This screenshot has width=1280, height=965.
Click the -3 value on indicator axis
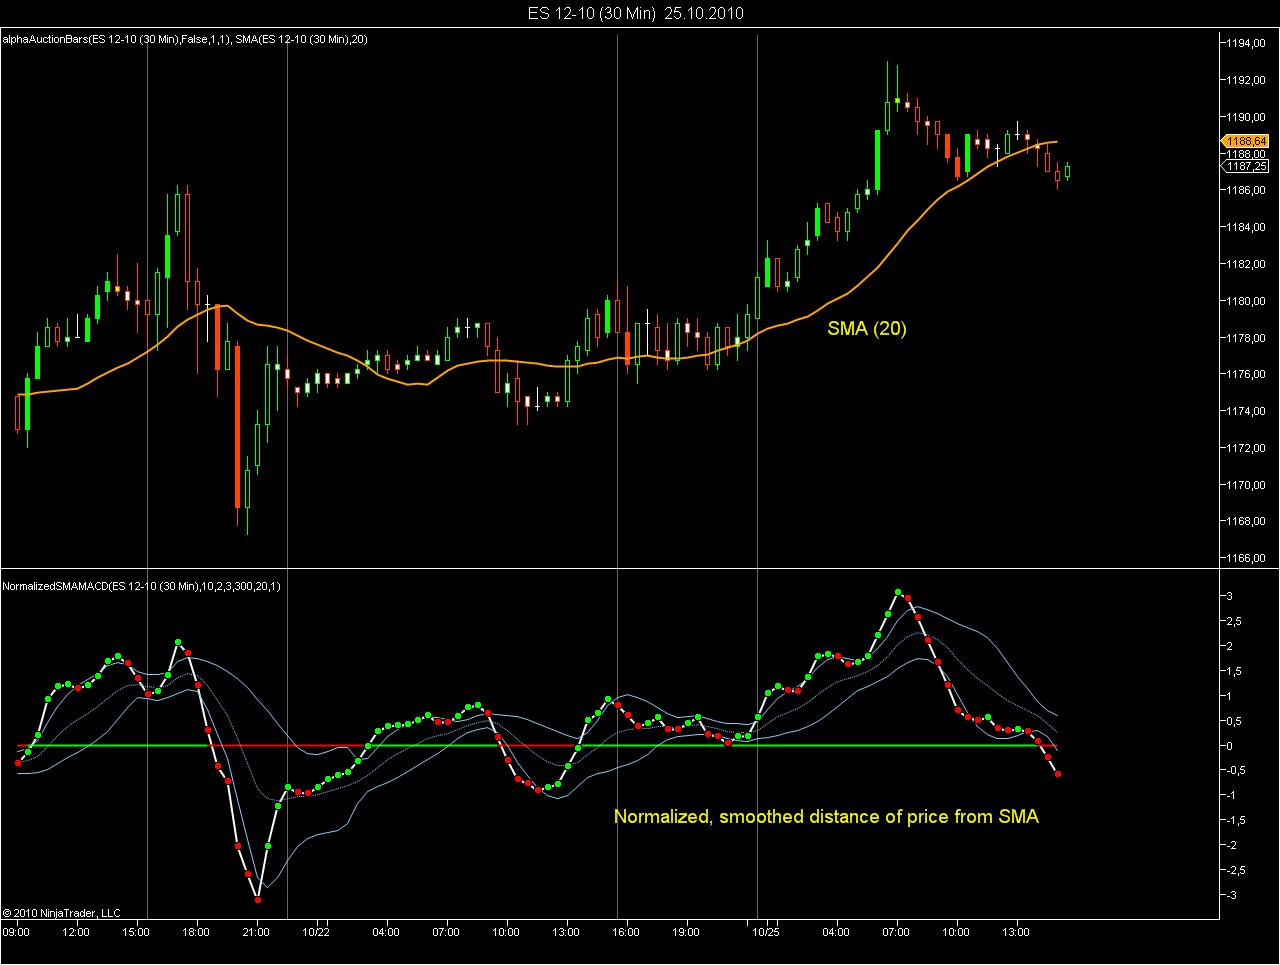tap(1233, 895)
